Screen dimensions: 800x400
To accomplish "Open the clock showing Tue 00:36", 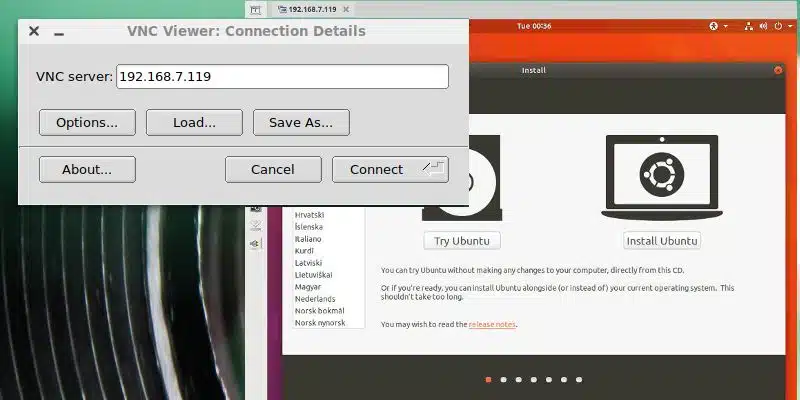I will [x=534, y=26].
